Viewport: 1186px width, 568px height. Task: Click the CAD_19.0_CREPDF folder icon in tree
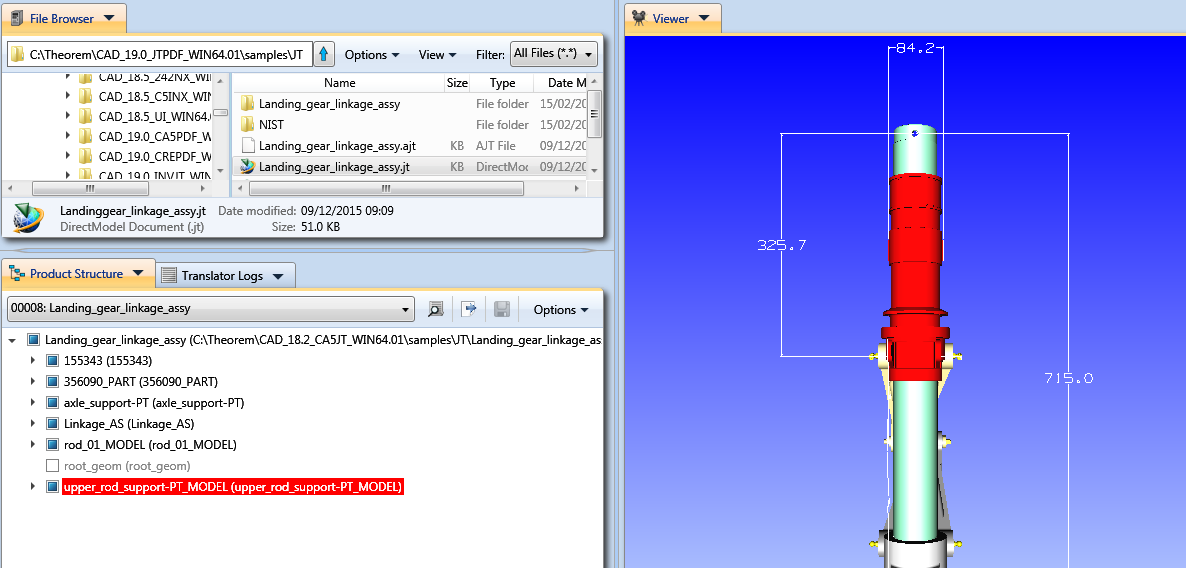pyautogui.click(x=85, y=157)
